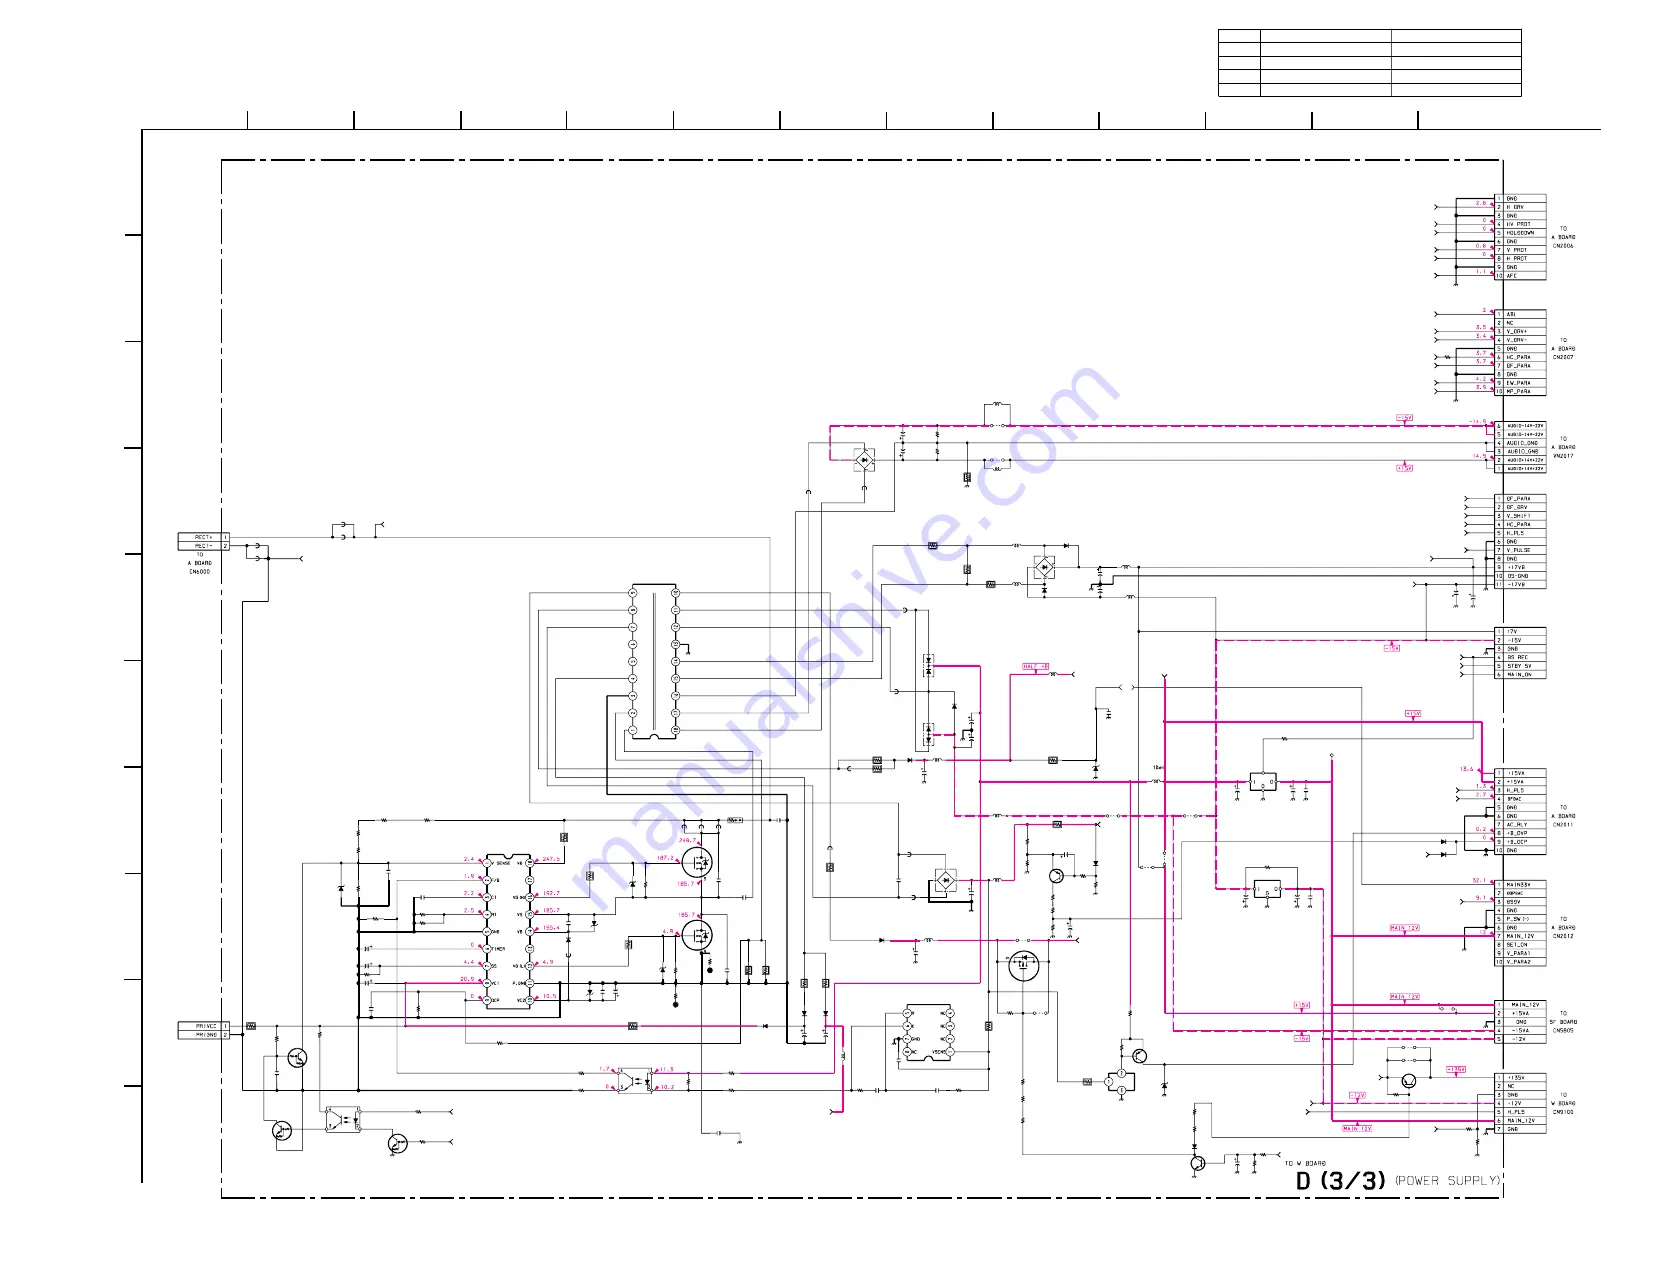Click the optocoupler symbol reading 11.5
This screenshot has height=1263, width=1680.
pyautogui.click(x=634, y=1081)
